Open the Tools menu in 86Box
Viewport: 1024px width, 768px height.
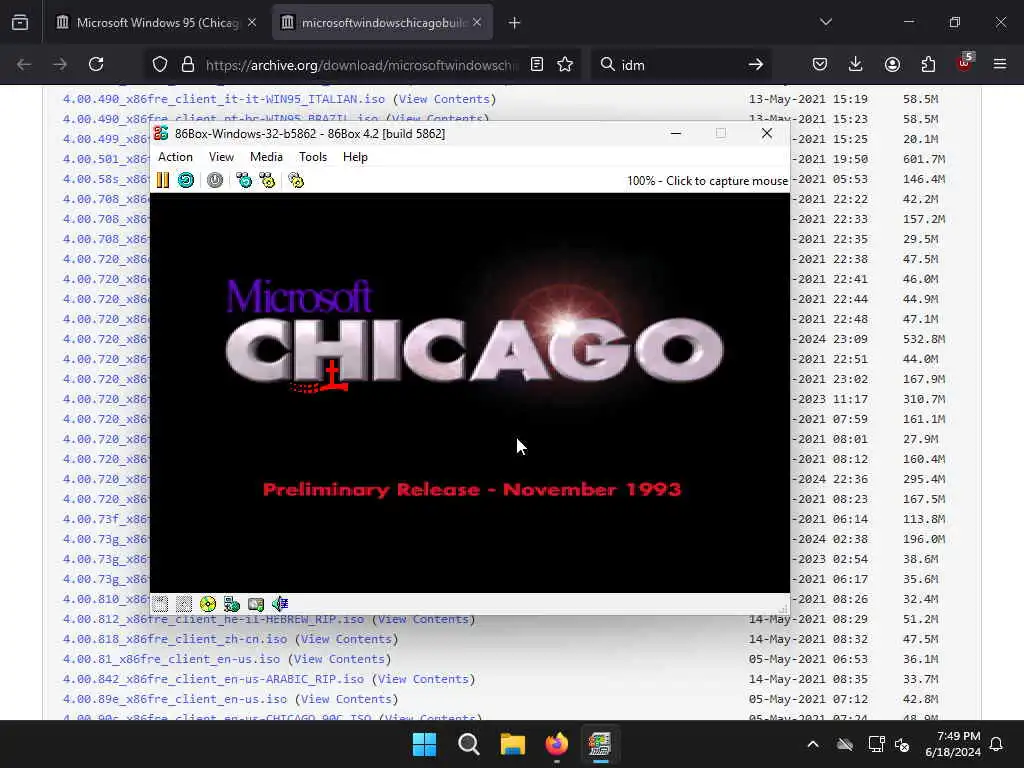pos(313,157)
